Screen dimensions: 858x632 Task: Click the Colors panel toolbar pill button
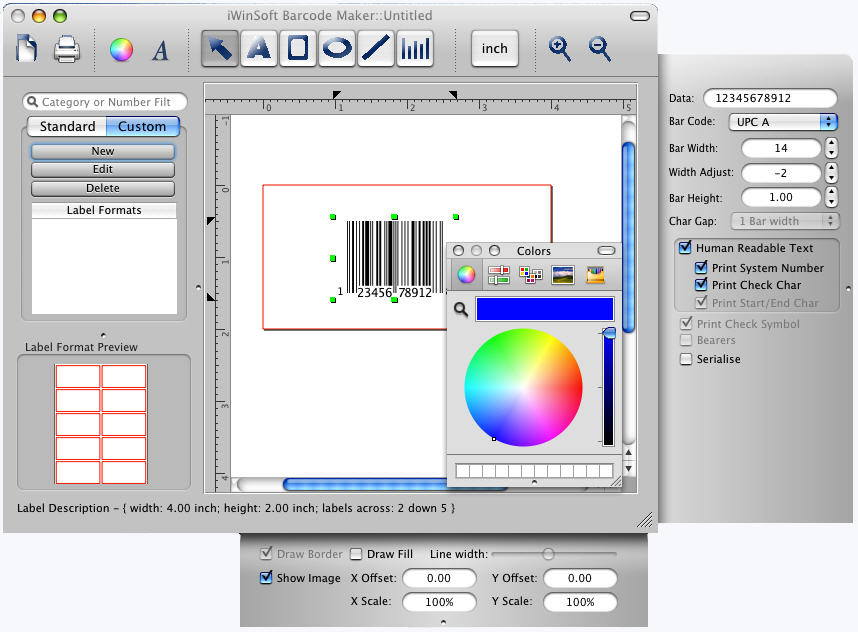pyautogui.click(x=606, y=251)
